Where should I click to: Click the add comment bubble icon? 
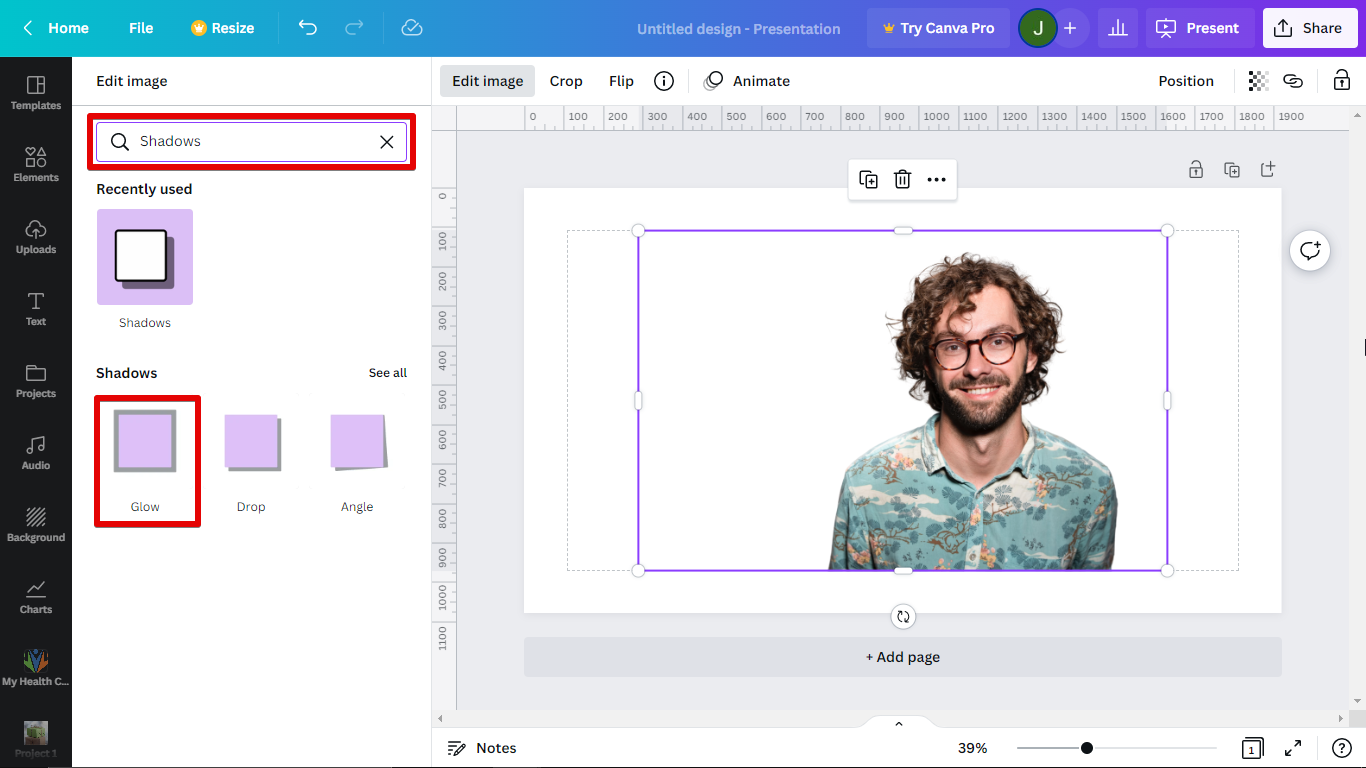1309,250
